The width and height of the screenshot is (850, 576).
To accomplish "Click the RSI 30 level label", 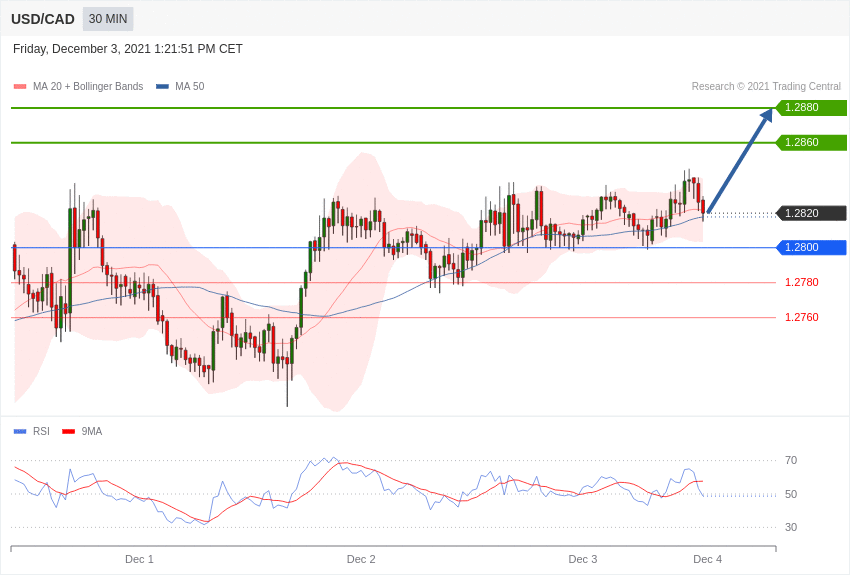I will pos(791,527).
